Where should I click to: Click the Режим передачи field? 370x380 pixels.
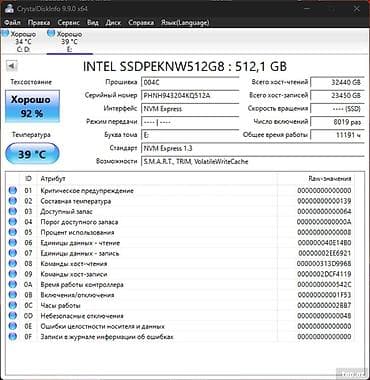pos(190,122)
